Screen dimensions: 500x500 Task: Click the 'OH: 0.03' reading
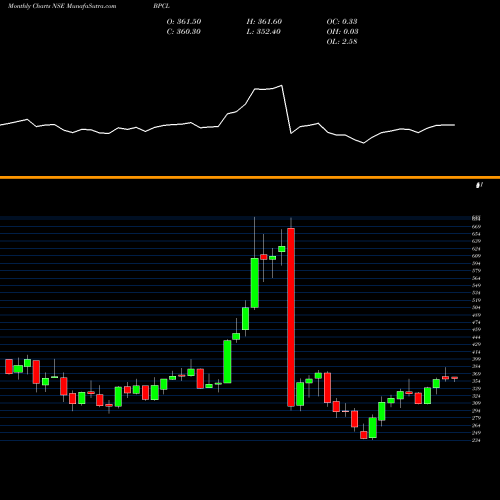pyautogui.click(x=342, y=31)
